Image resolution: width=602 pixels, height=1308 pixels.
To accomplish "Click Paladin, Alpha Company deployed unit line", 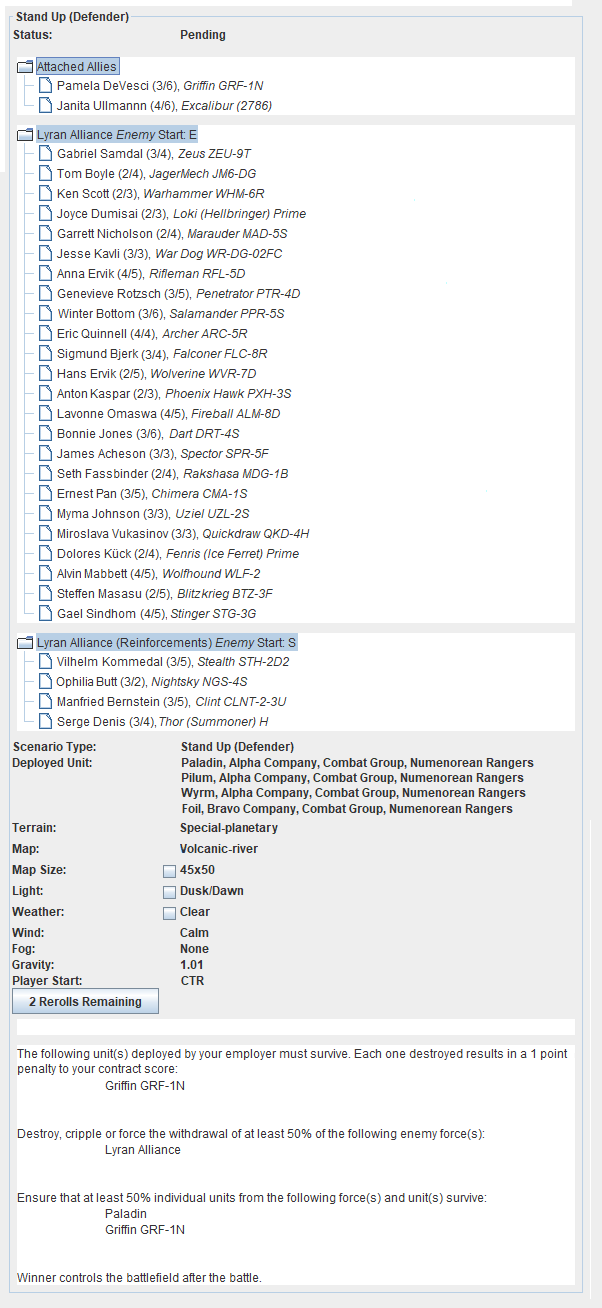I will (357, 763).
